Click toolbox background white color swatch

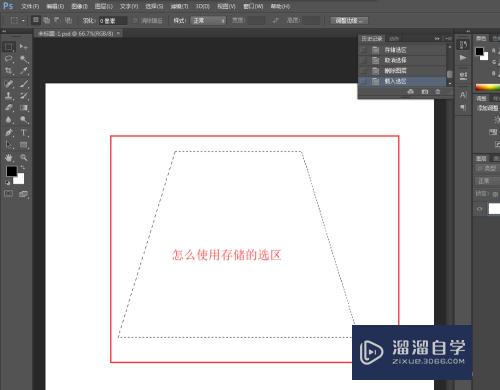pos(20,180)
